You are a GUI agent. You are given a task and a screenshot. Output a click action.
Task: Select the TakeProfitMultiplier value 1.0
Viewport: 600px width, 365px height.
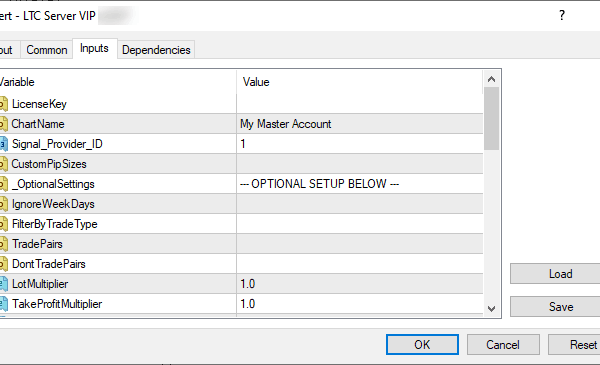[248, 304]
